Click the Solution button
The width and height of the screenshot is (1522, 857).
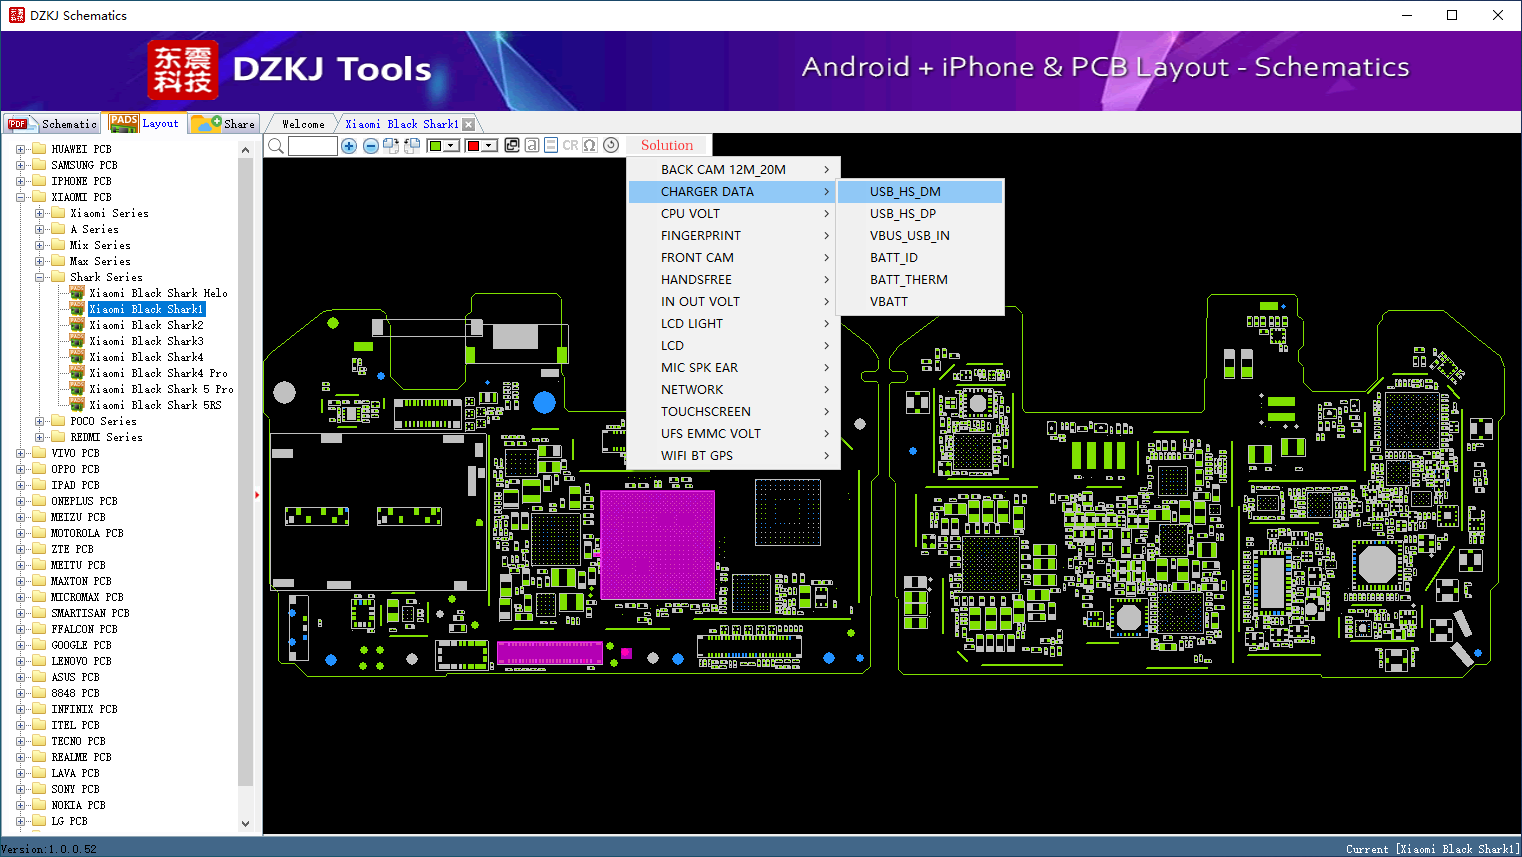(x=667, y=146)
